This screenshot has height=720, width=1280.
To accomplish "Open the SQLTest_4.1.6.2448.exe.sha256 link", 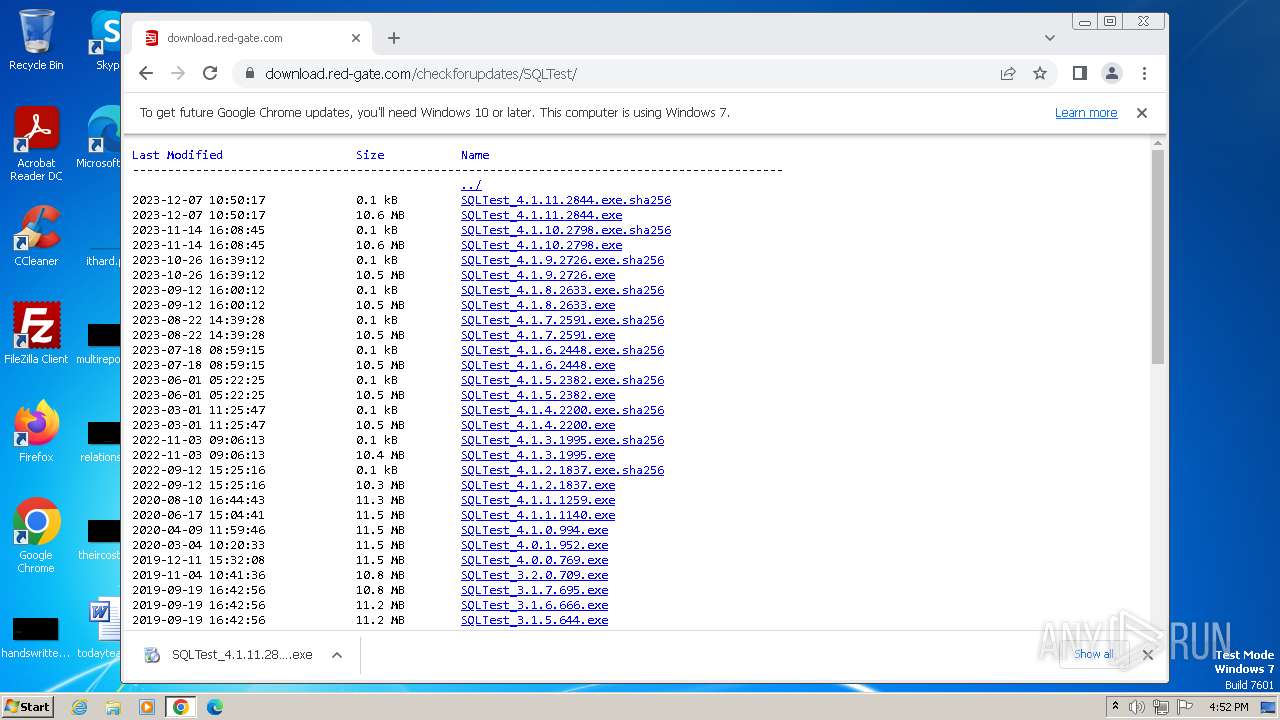I will point(562,350).
